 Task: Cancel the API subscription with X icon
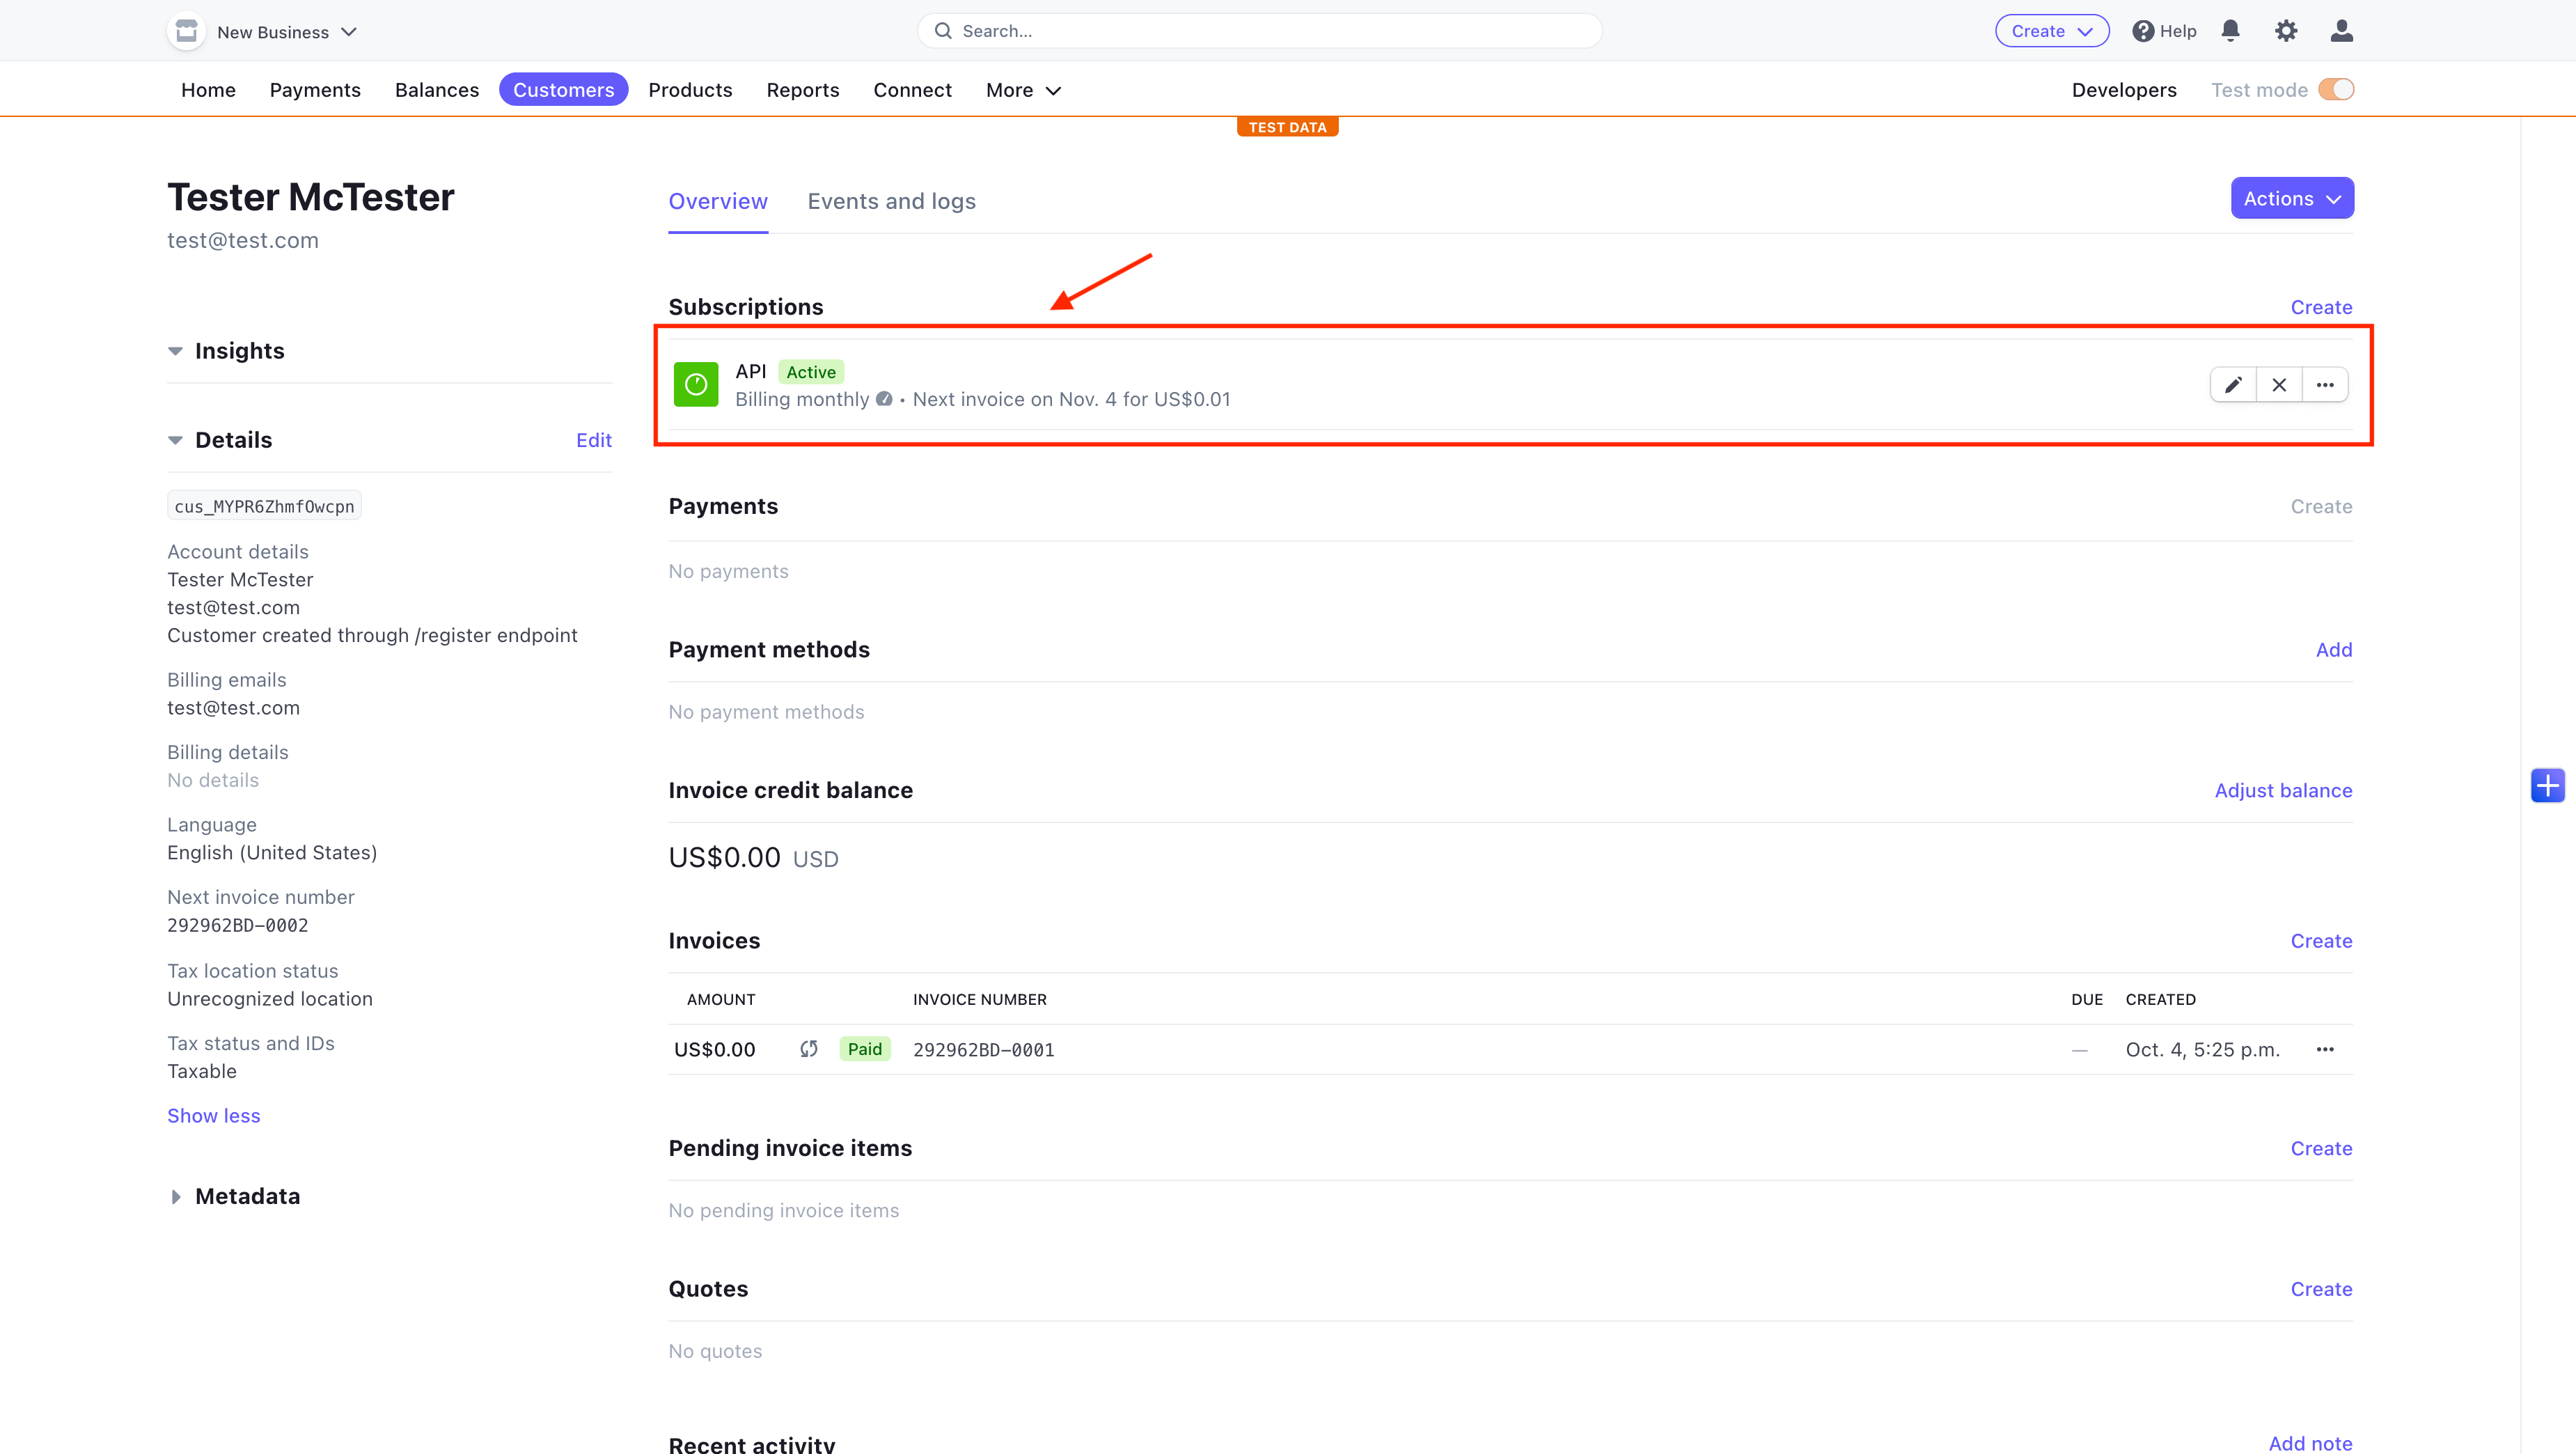[x=2279, y=385]
